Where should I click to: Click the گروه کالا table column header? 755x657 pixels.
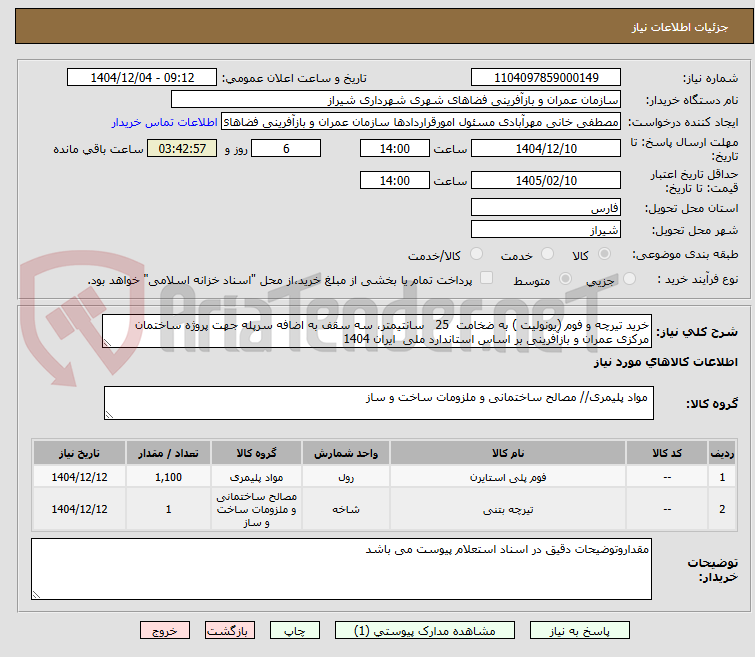click(x=256, y=453)
